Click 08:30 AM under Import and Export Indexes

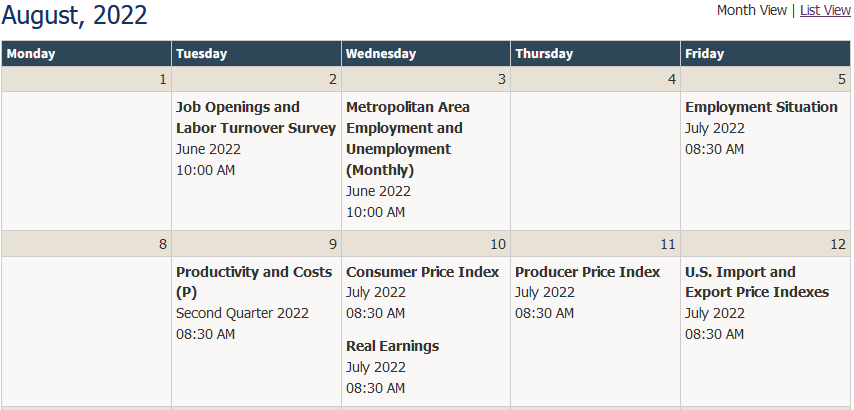714,334
